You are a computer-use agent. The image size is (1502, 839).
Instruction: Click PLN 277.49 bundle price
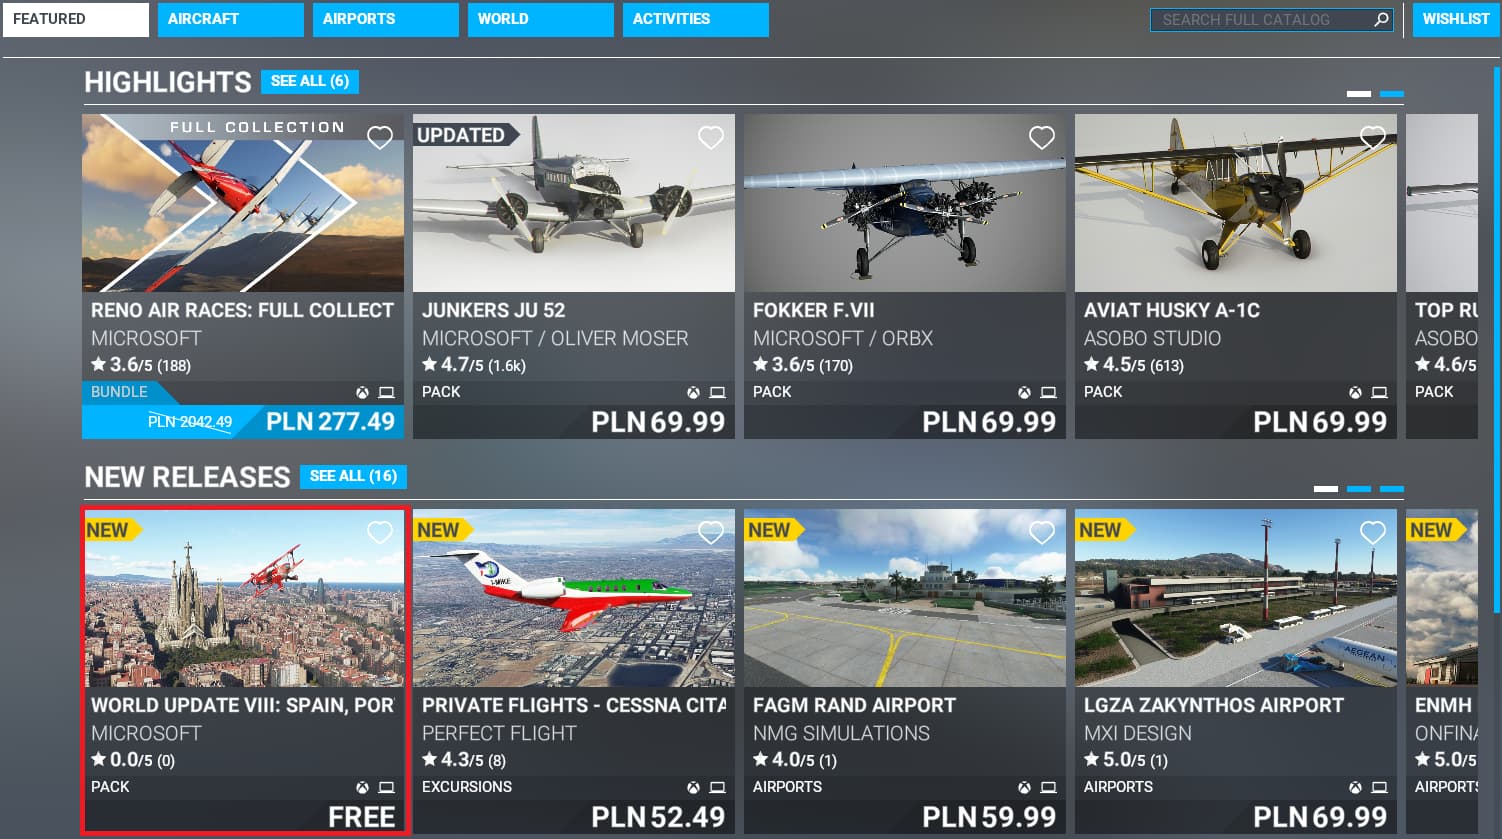point(330,422)
